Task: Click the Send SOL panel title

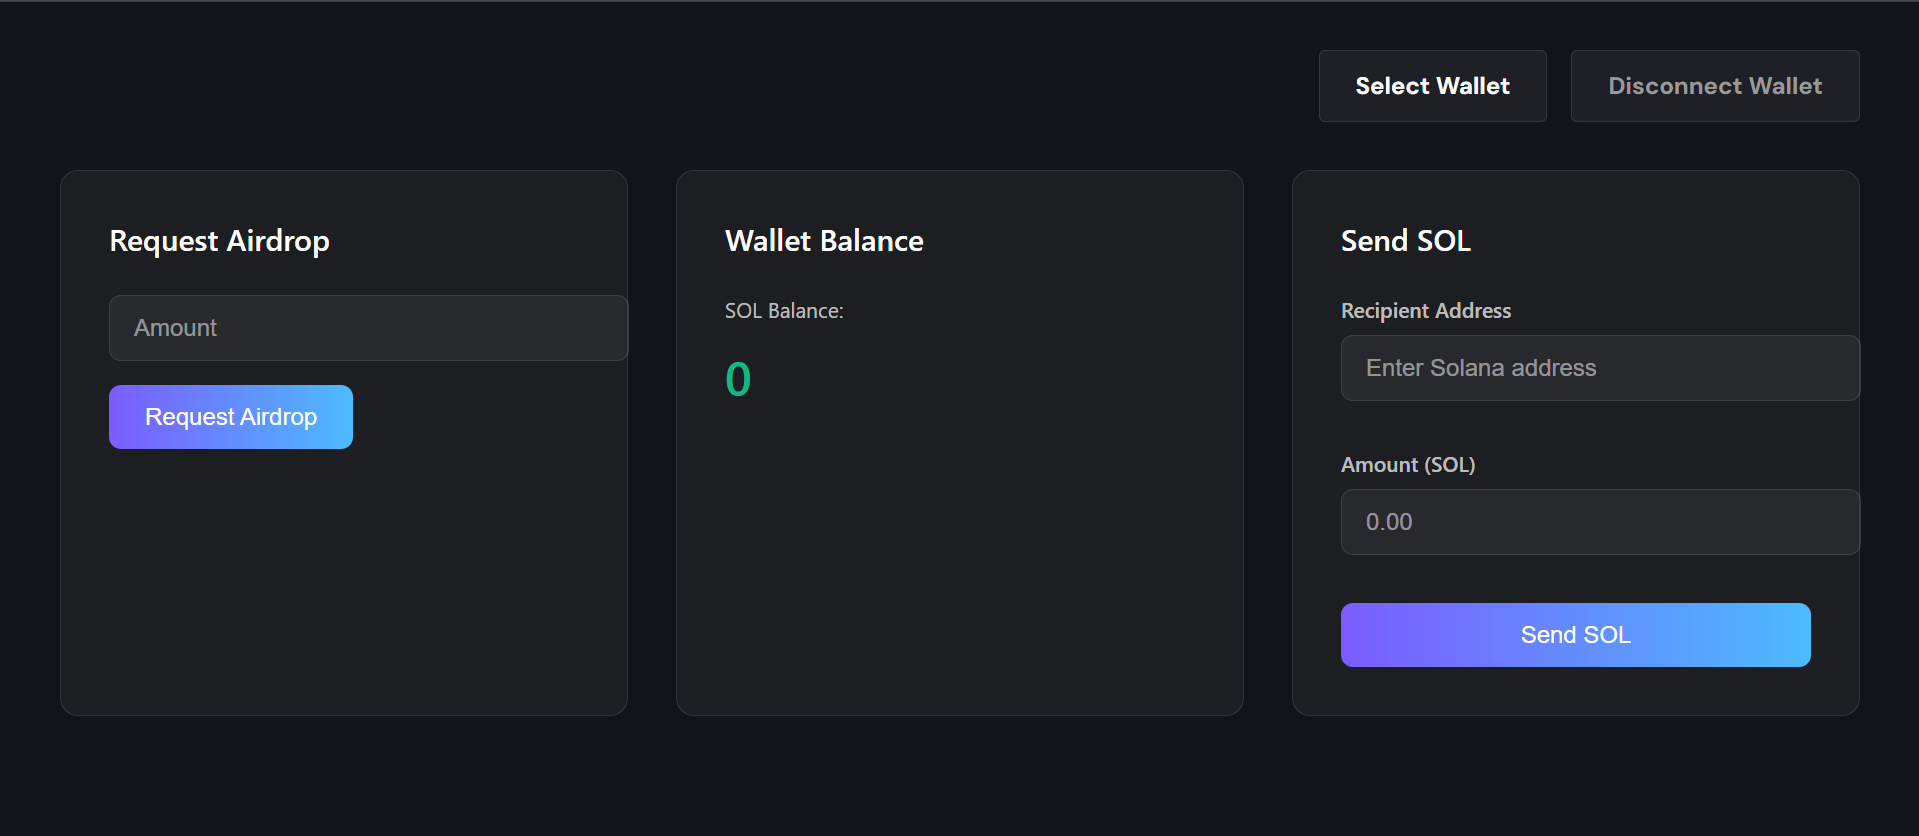Action: pyautogui.click(x=1405, y=240)
